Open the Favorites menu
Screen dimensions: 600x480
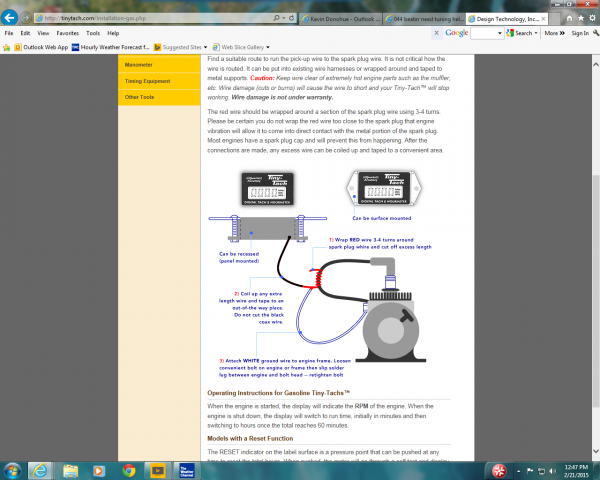pos(65,33)
